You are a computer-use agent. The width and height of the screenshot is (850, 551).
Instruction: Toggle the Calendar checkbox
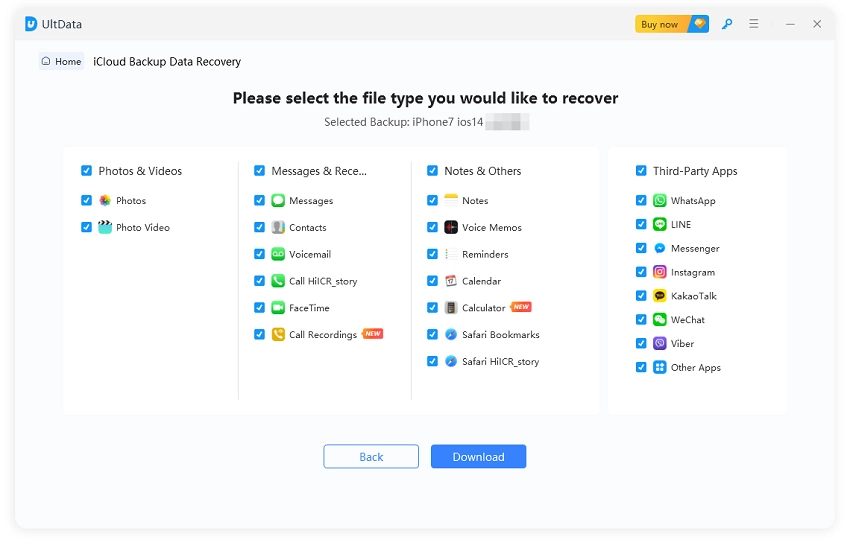pos(432,280)
